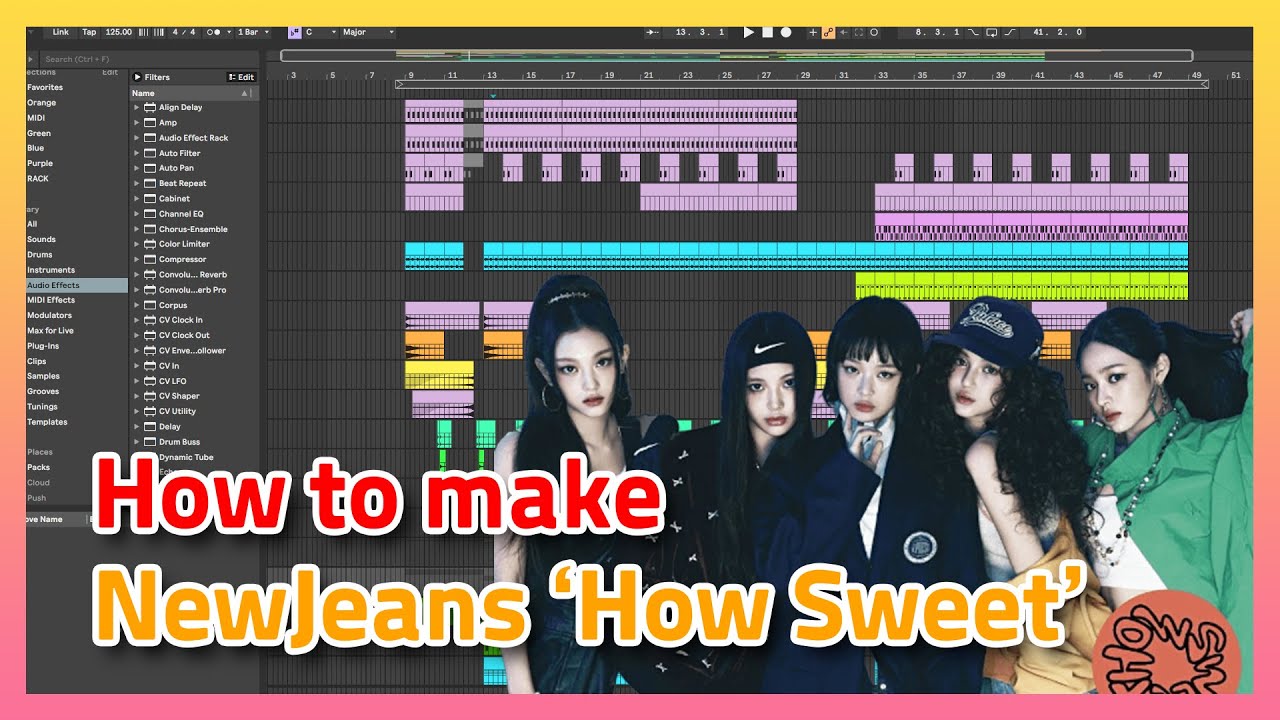Screen dimensions: 1280x720
Task: Expand the Align Delay presets
Action: point(137,107)
